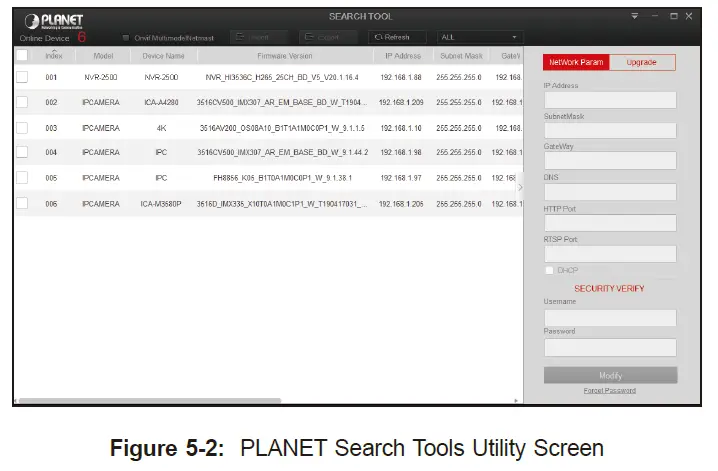The height and width of the screenshot is (471, 718).
Task: Focus the Username input field
Action: [610, 318]
